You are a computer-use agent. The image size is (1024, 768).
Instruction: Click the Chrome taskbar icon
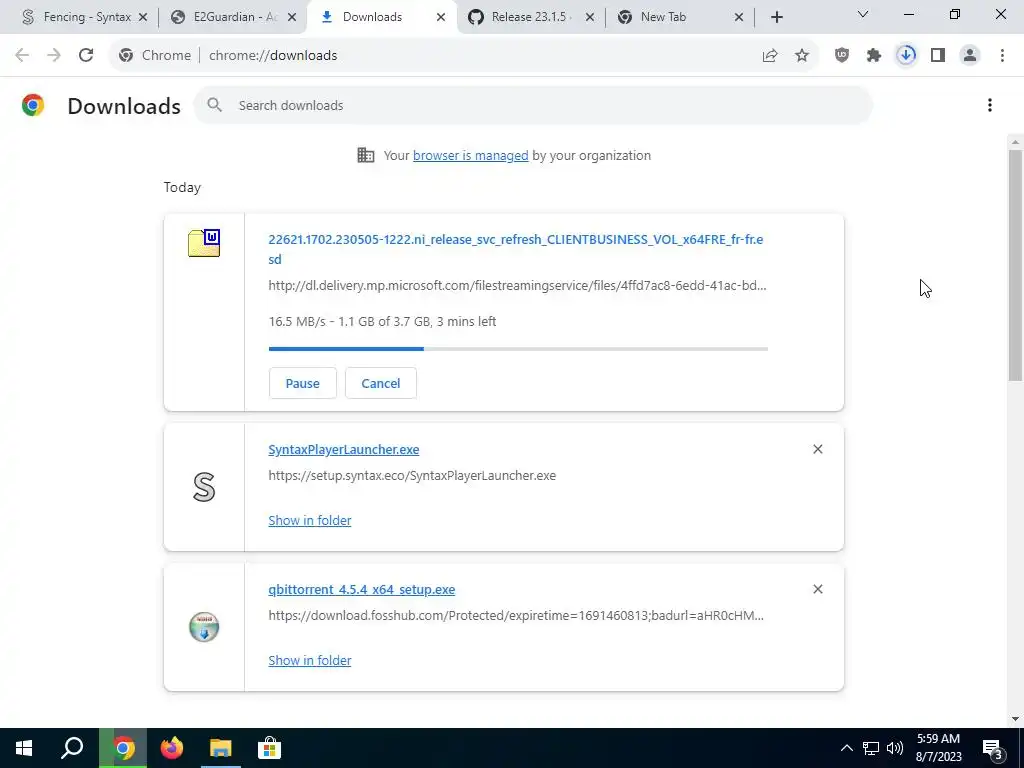coord(123,748)
